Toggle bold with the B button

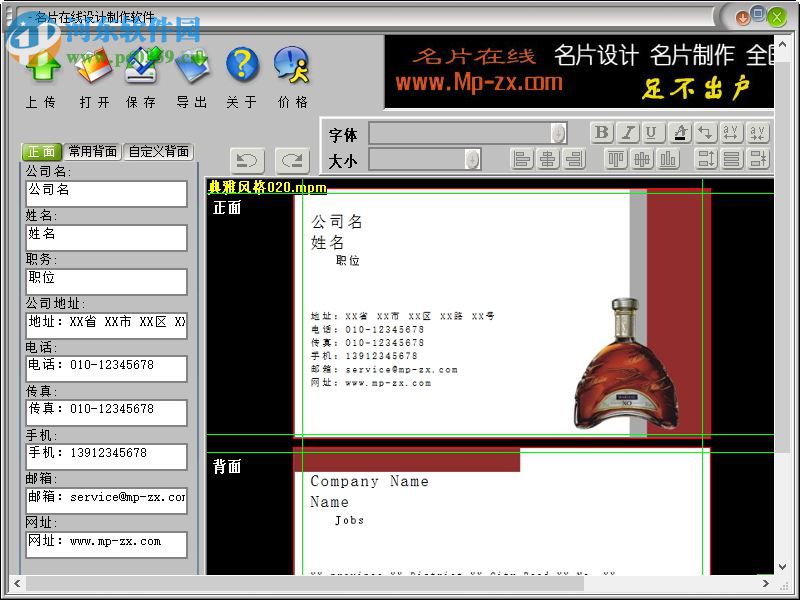[603, 131]
